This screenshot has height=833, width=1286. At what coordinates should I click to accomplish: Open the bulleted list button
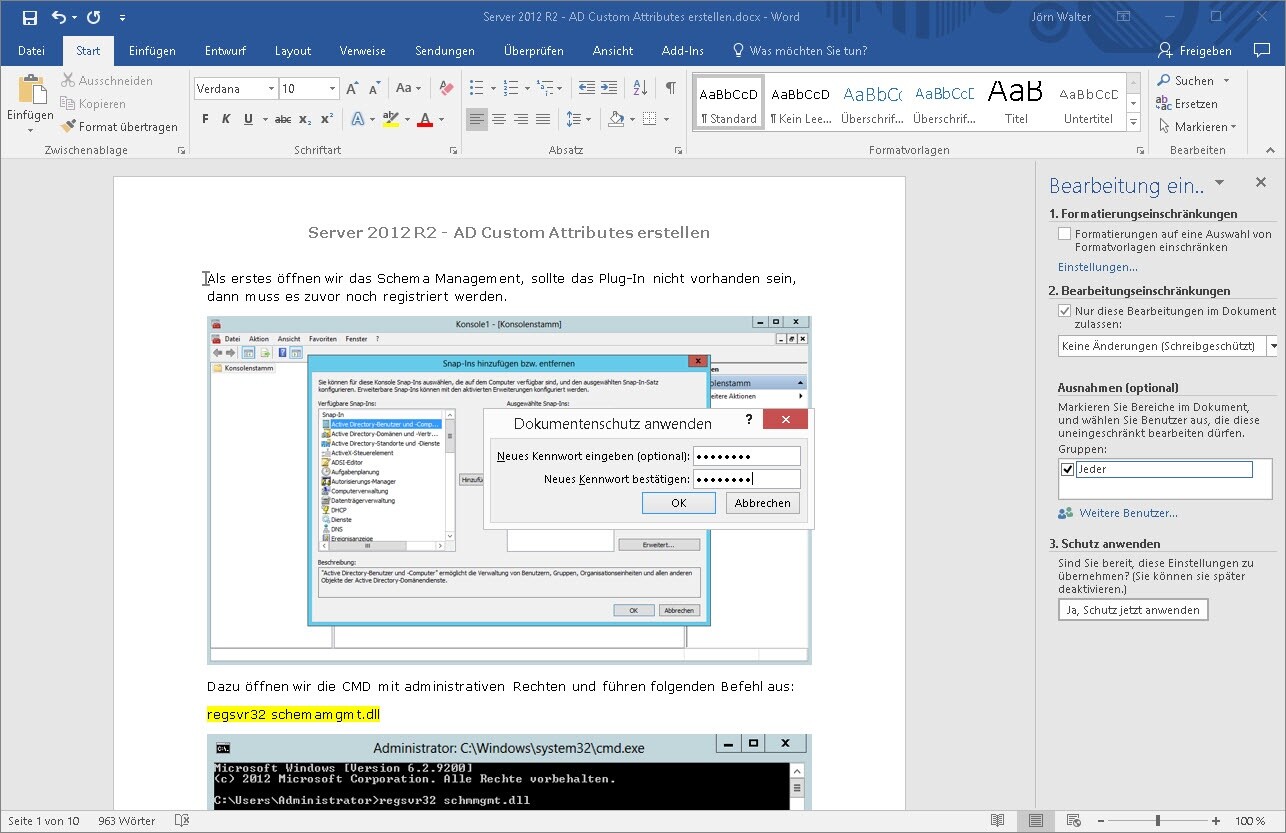(477, 88)
